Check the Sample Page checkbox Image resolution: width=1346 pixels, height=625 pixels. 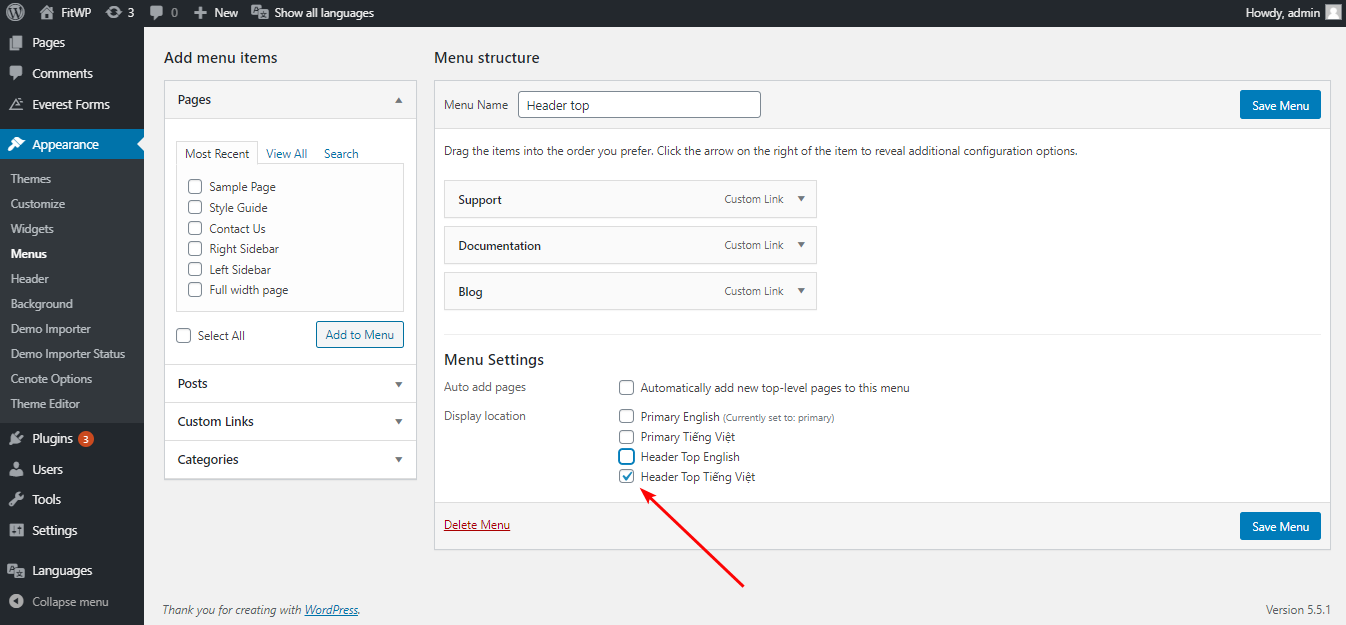point(195,187)
